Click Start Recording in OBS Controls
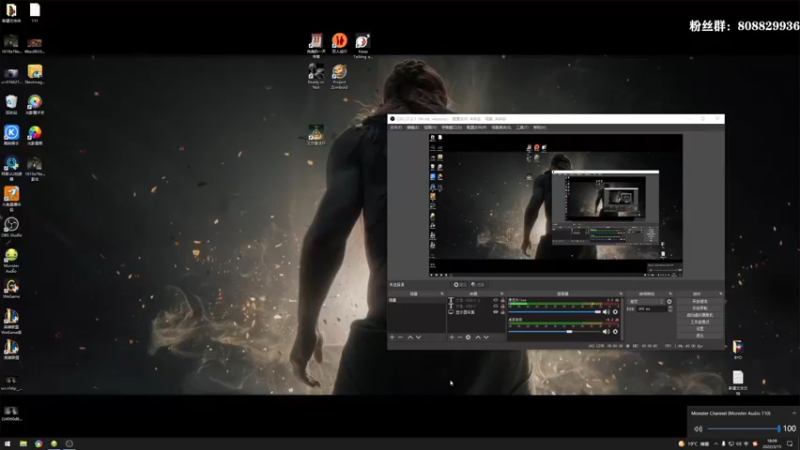 (x=700, y=308)
